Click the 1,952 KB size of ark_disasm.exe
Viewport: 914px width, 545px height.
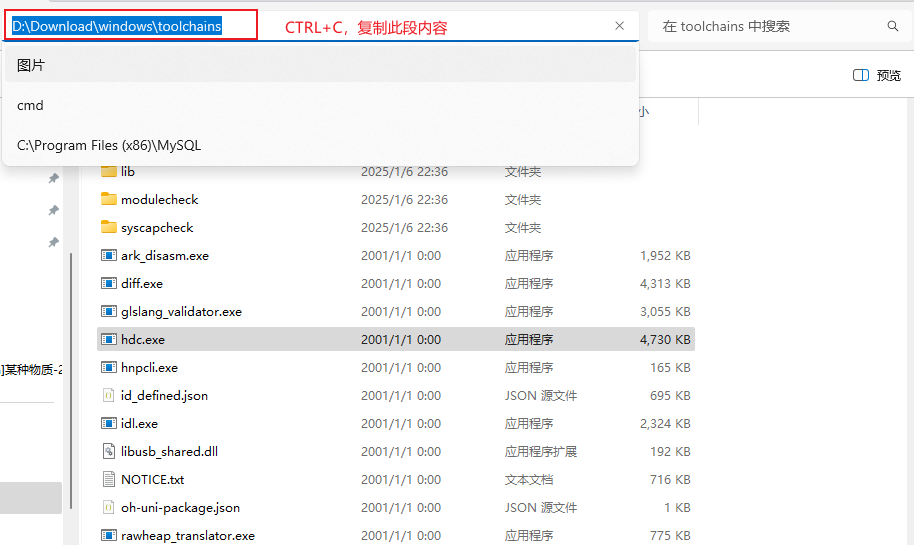[x=665, y=255]
